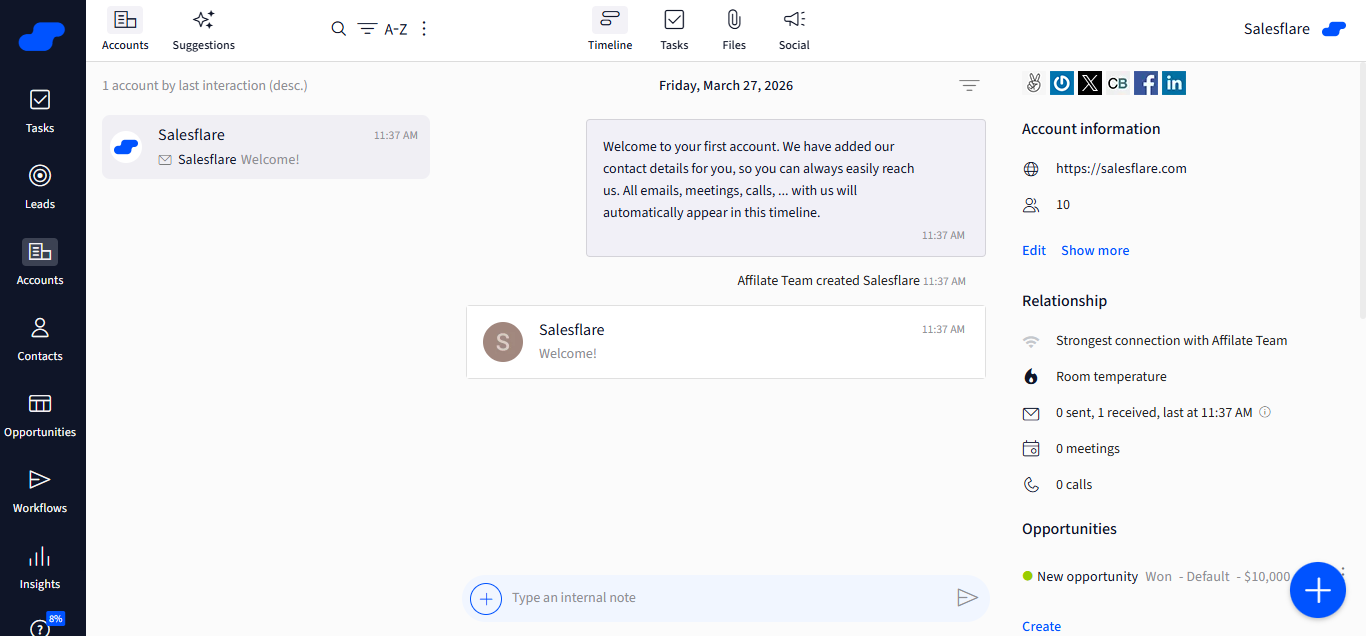Open three-dot menu on New opportunity row
The height and width of the screenshot is (636, 1366).
(x=1341, y=576)
